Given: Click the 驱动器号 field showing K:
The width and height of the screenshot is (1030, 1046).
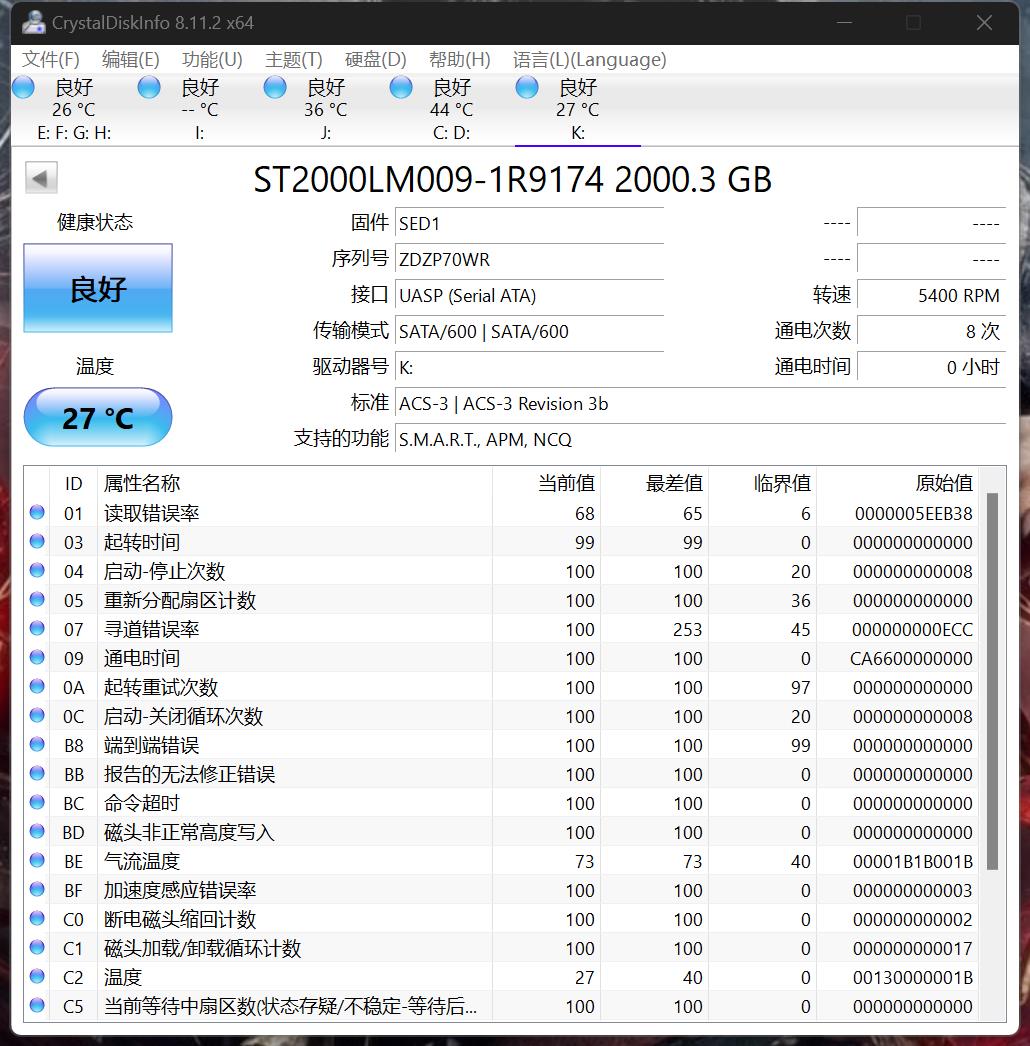Looking at the screenshot, I should click(x=529, y=368).
